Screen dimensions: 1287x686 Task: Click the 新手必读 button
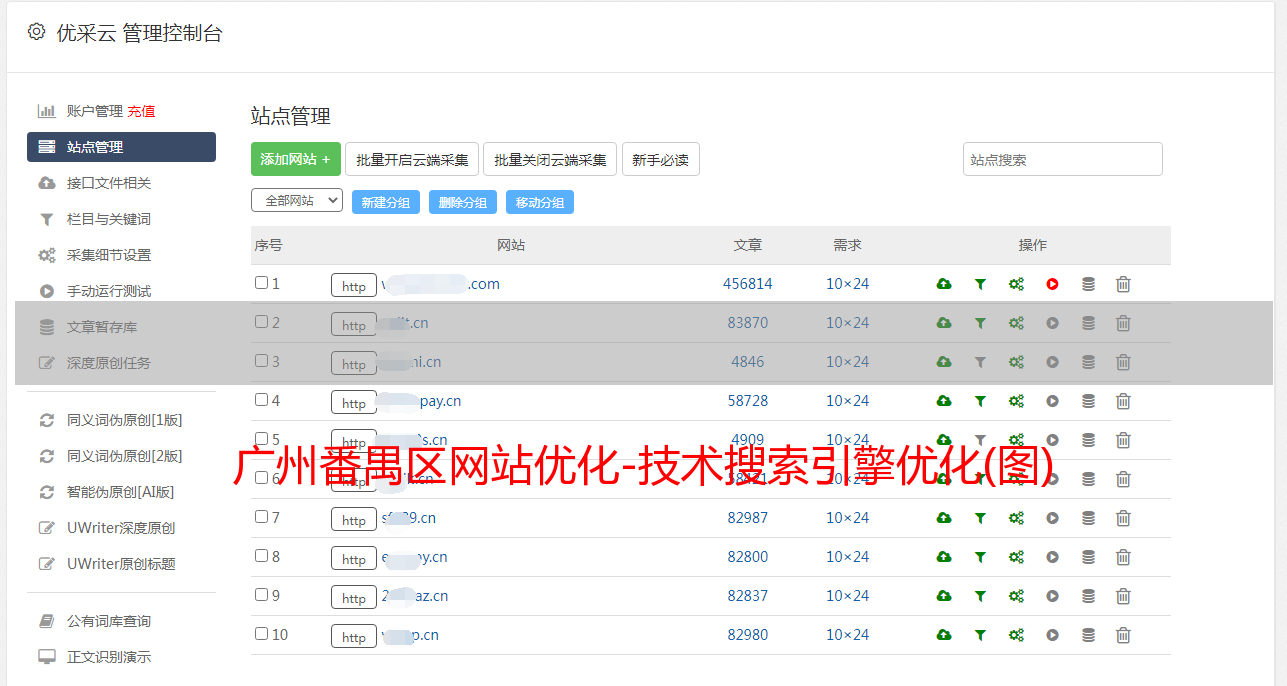[x=660, y=159]
